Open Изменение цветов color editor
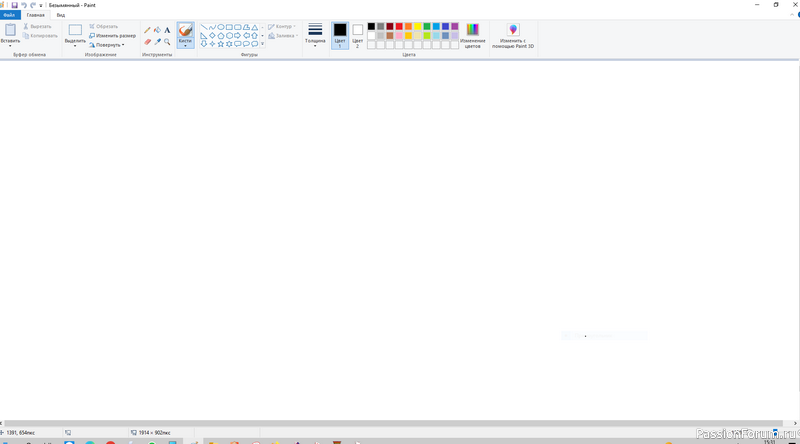The width and height of the screenshot is (800, 444). (473, 36)
